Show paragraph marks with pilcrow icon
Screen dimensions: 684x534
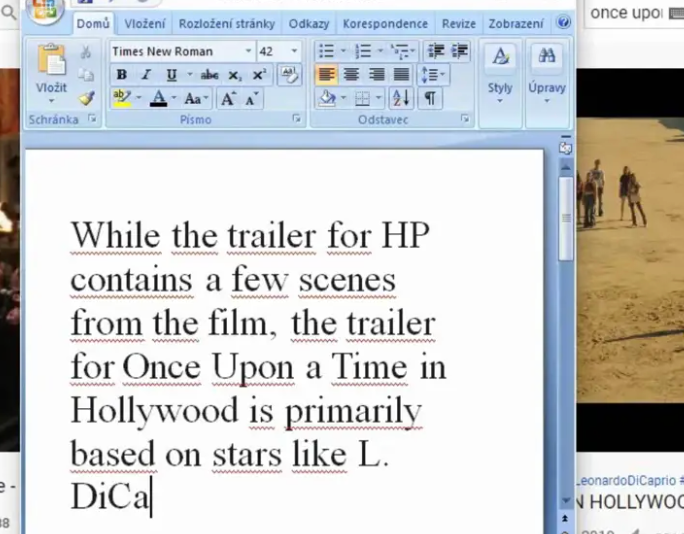point(430,99)
